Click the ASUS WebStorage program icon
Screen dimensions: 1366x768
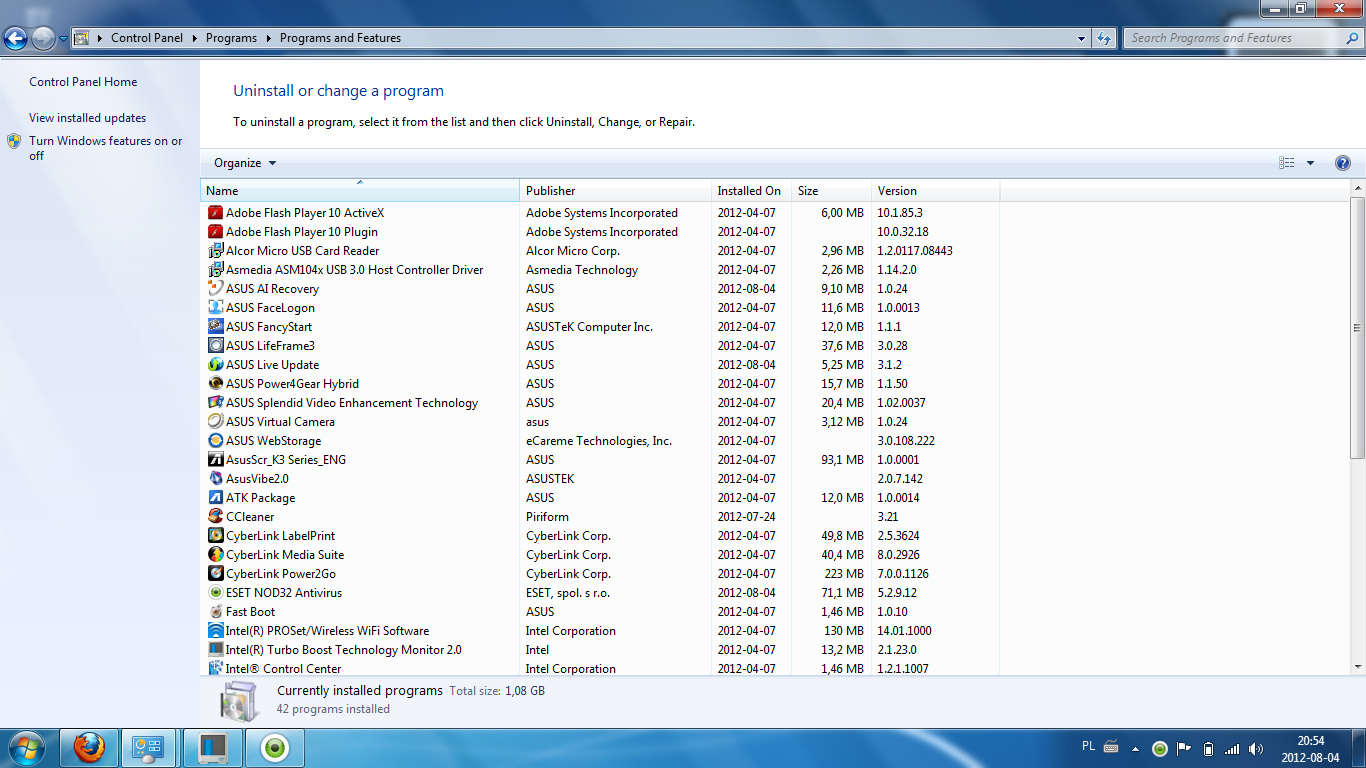click(x=215, y=441)
